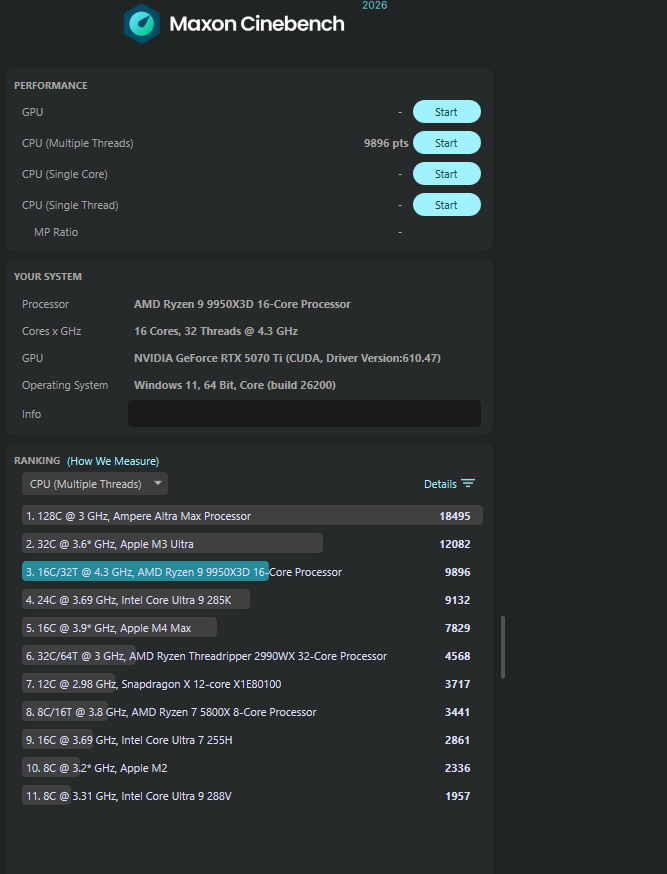Start the CPU (Single Core) benchmark
This screenshot has height=874, width=667.
click(x=446, y=174)
